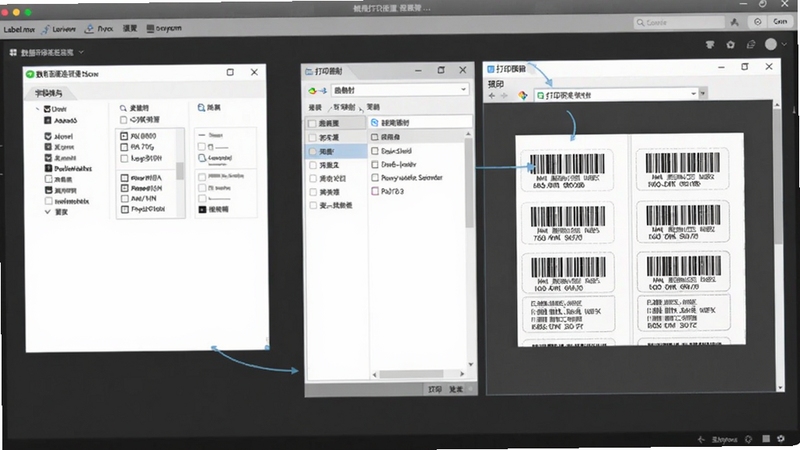The image size is (800, 450).
Task: Select the second tab in the middle window
Action: (344, 107)
